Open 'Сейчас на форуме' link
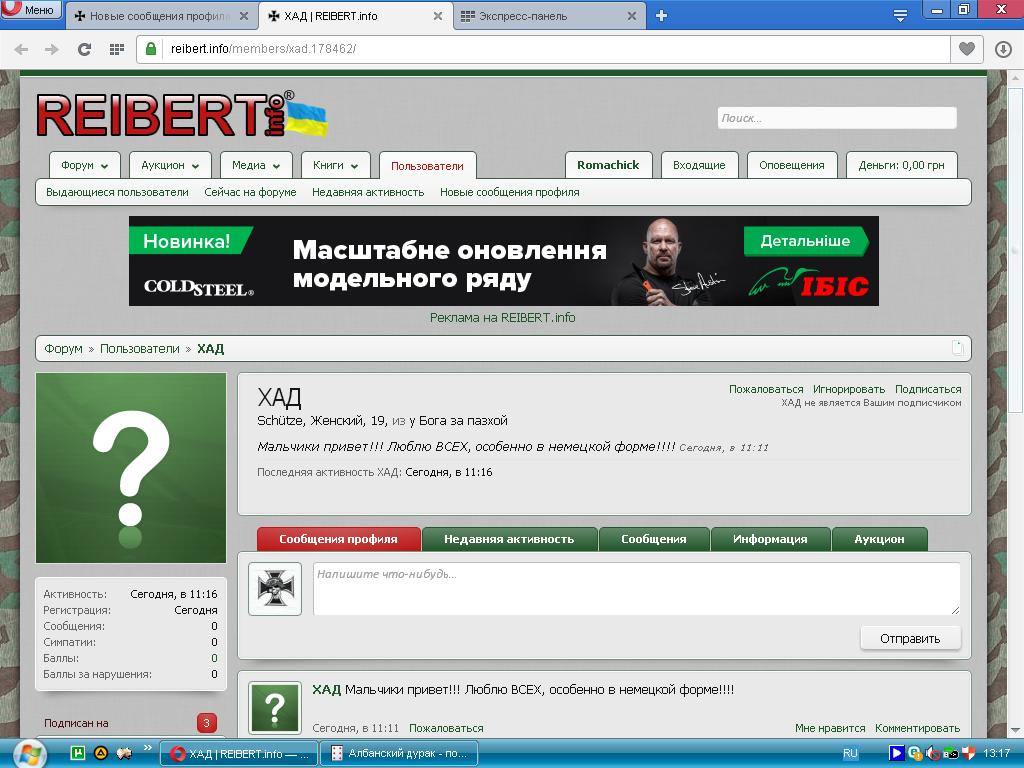Screen dimensions: 1024x768 [250, 192]
